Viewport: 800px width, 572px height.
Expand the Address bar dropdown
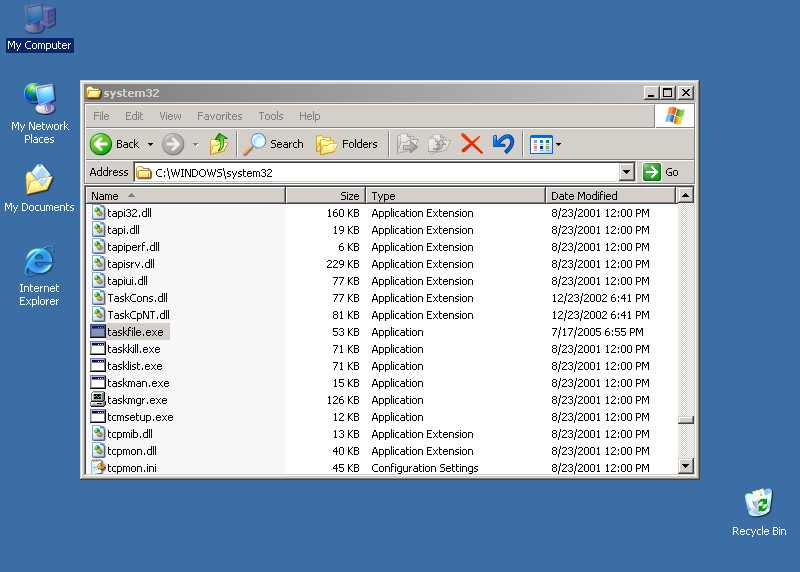click(x=627, y=172)
